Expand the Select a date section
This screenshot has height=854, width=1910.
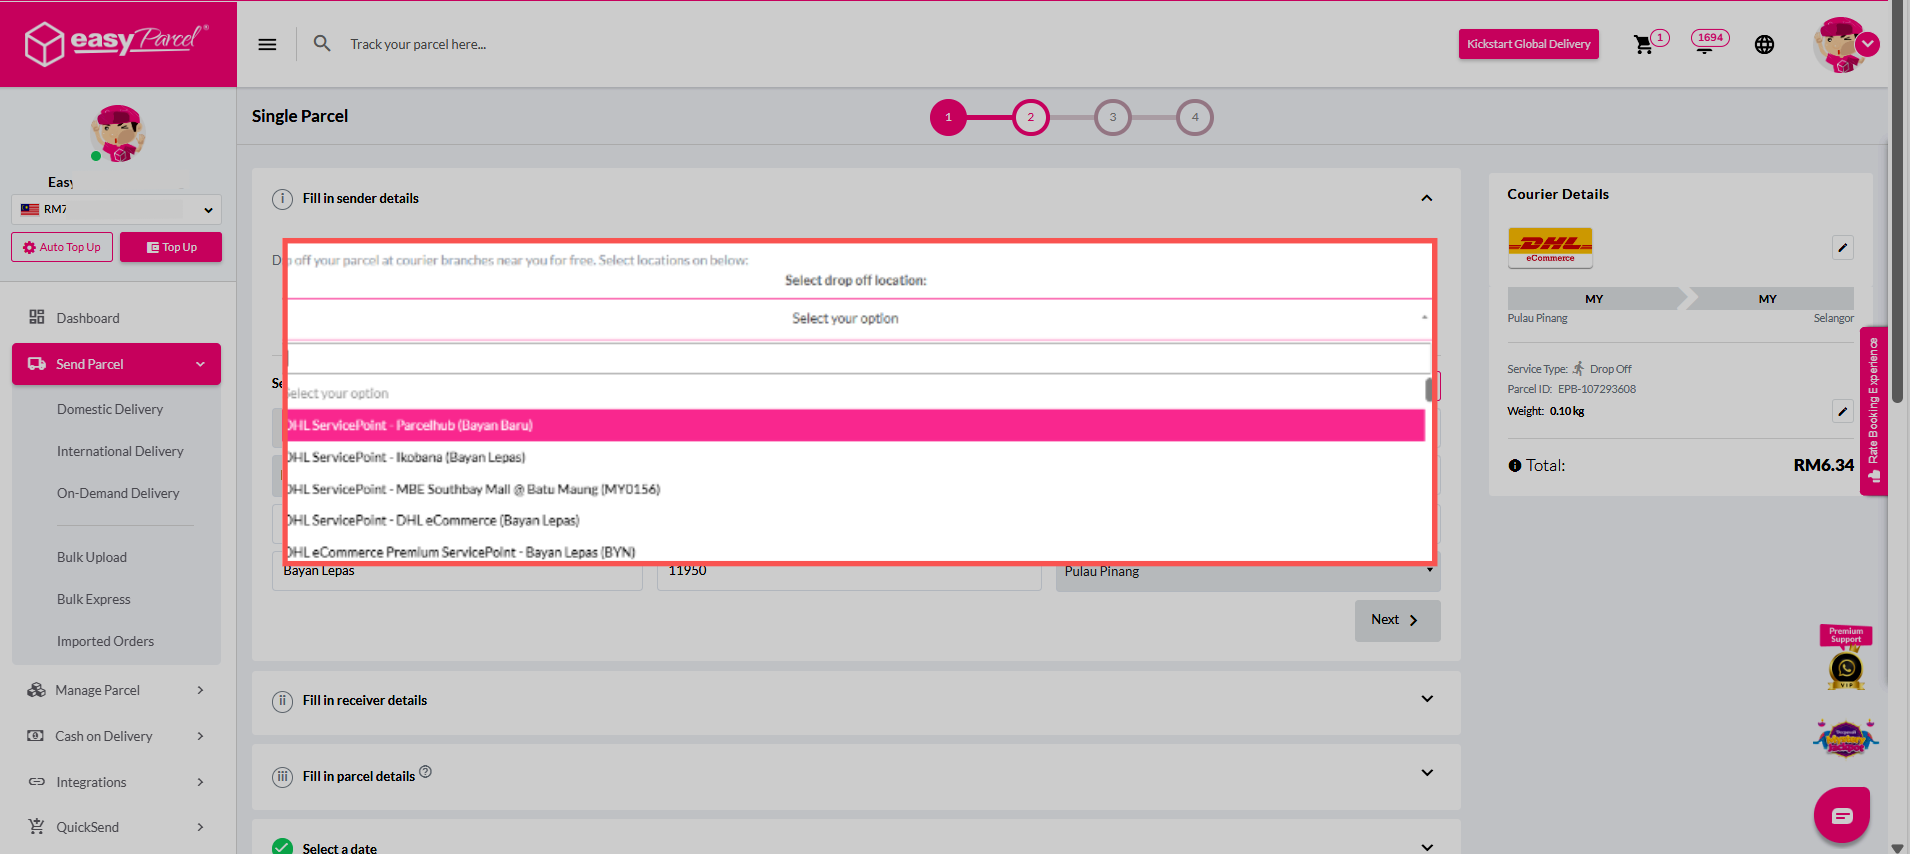[1427, 847]
